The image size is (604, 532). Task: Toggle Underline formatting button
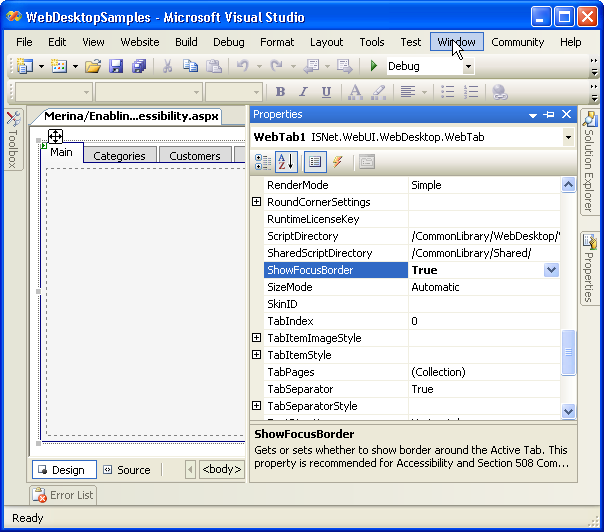coord(326,92)
